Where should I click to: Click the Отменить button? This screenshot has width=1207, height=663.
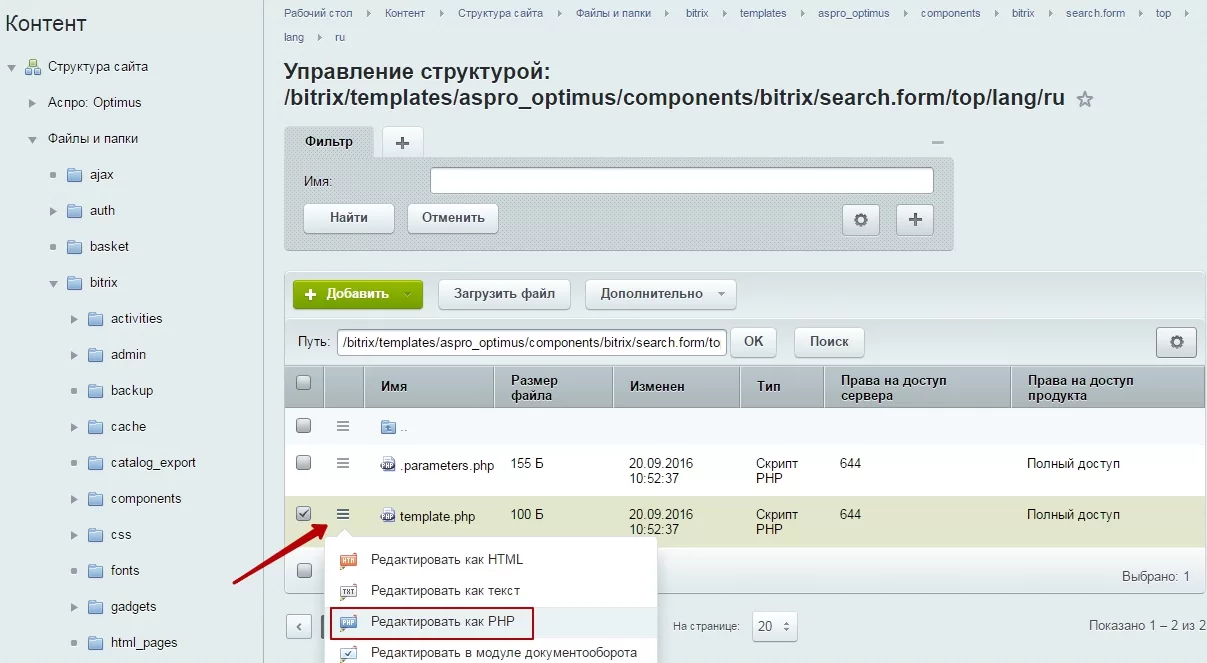click(453, 217)
